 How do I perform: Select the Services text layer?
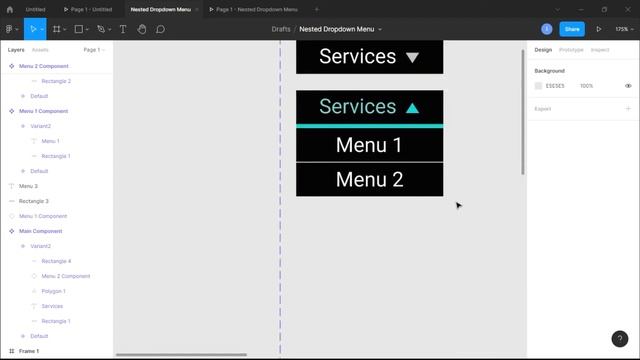pyautogui.click(x=52, y=306)
